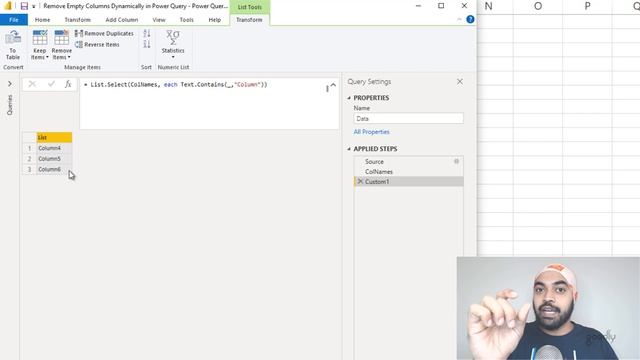The width and height of the screenshot is (640, 360).
Task: Sort list descending
Action: (147, 44)
